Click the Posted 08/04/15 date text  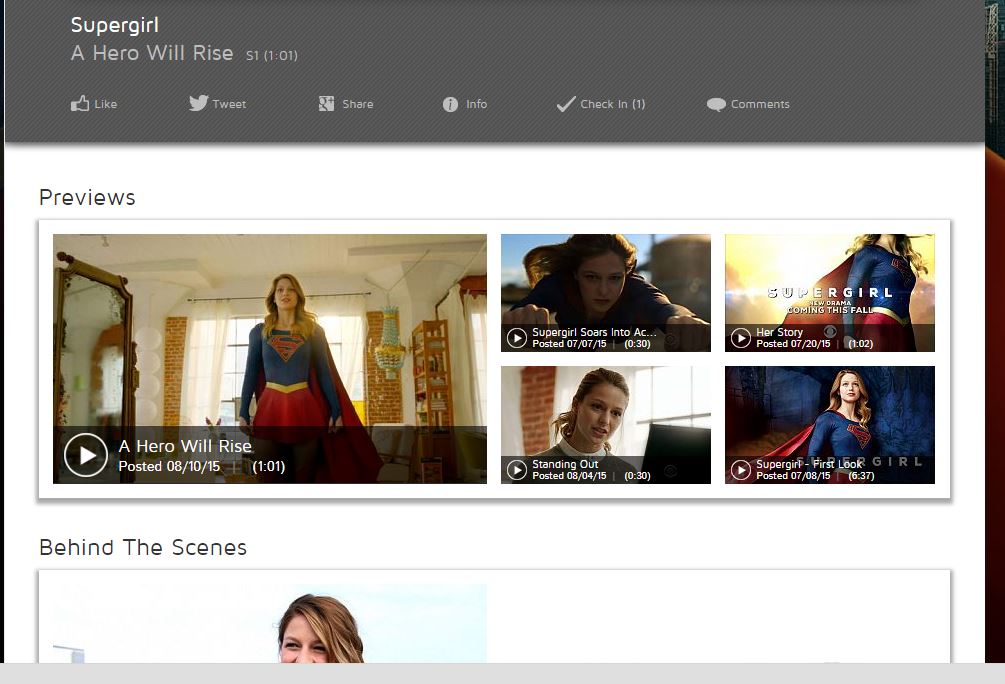(569, 476)
